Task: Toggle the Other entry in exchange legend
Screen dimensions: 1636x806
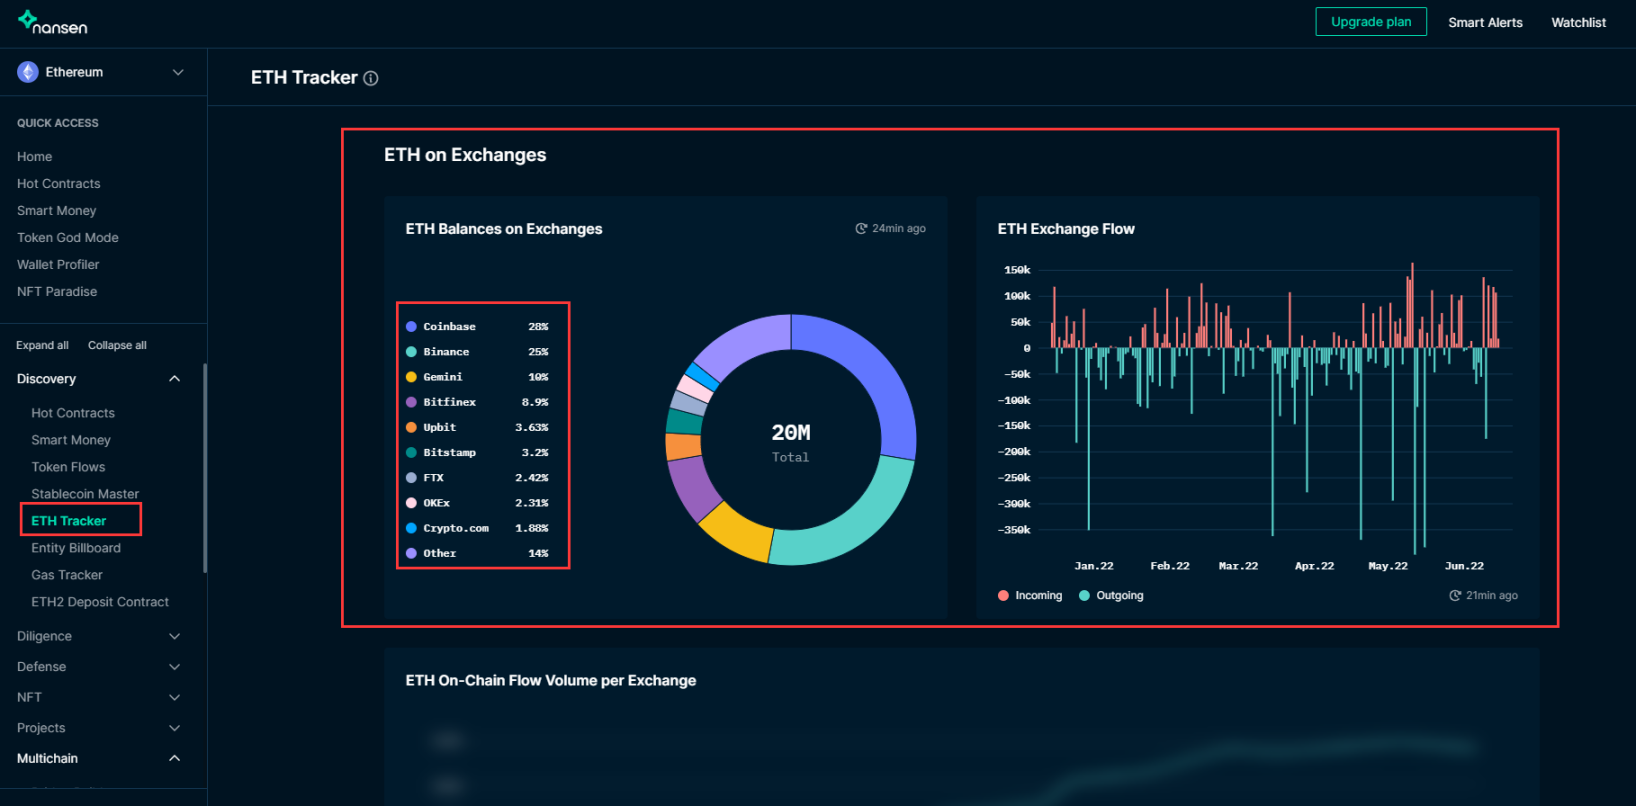Action: [x=439, y=553]
